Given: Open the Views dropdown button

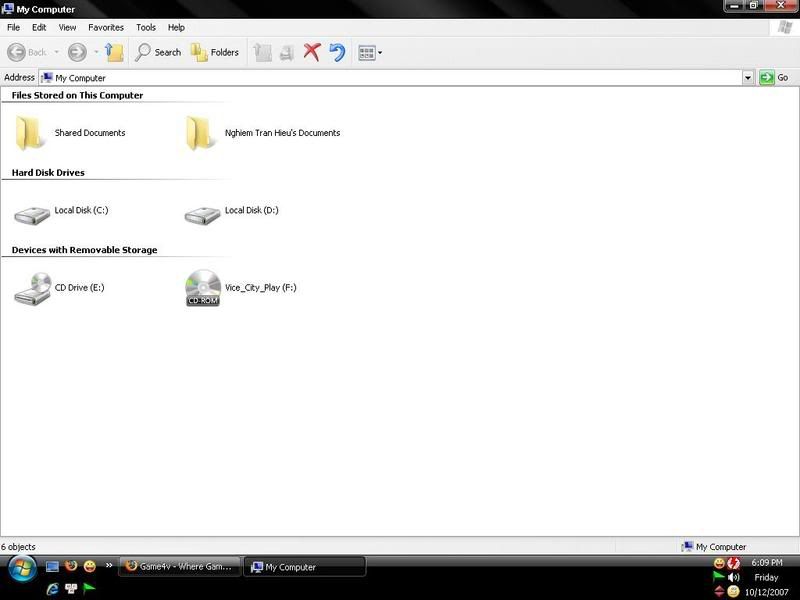Looking at the screenshot, I should click(x=370, y=53).
